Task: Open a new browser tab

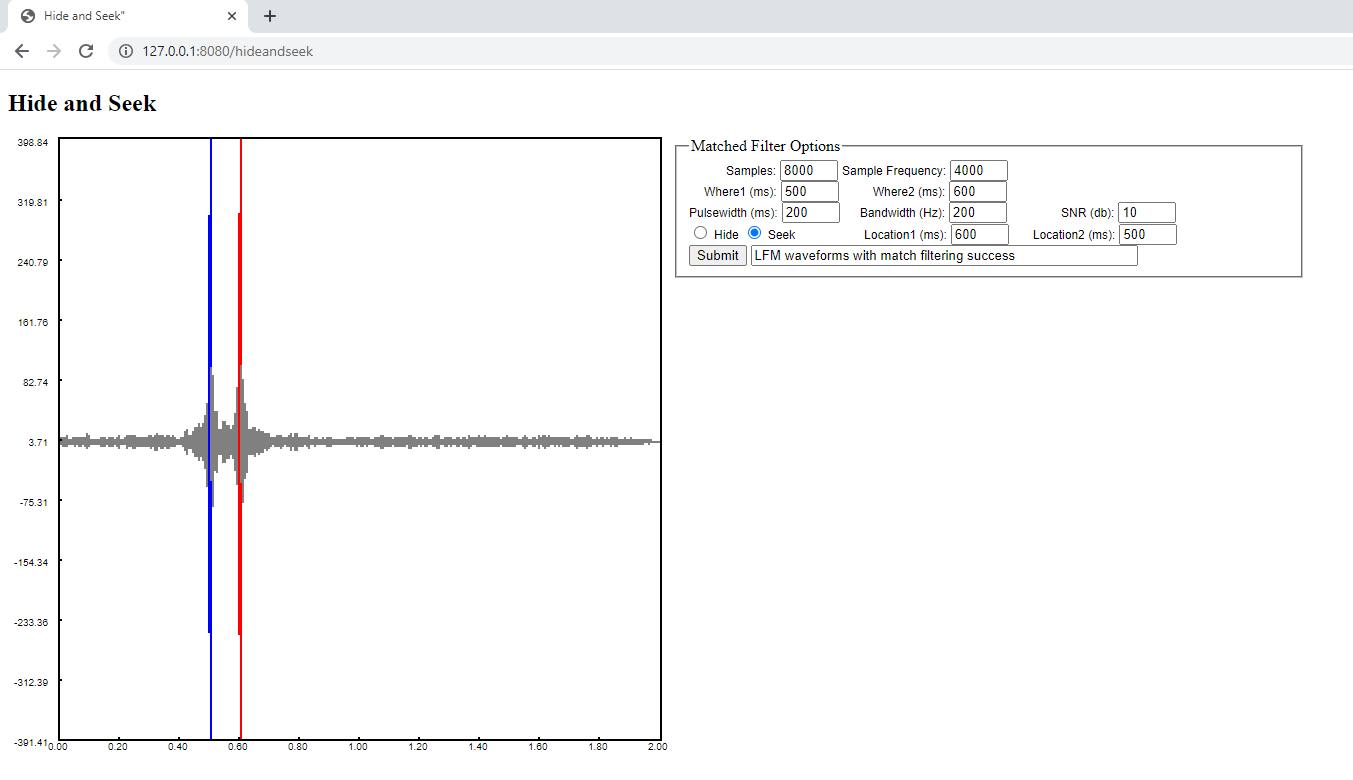Action: (x=269, y=16)
